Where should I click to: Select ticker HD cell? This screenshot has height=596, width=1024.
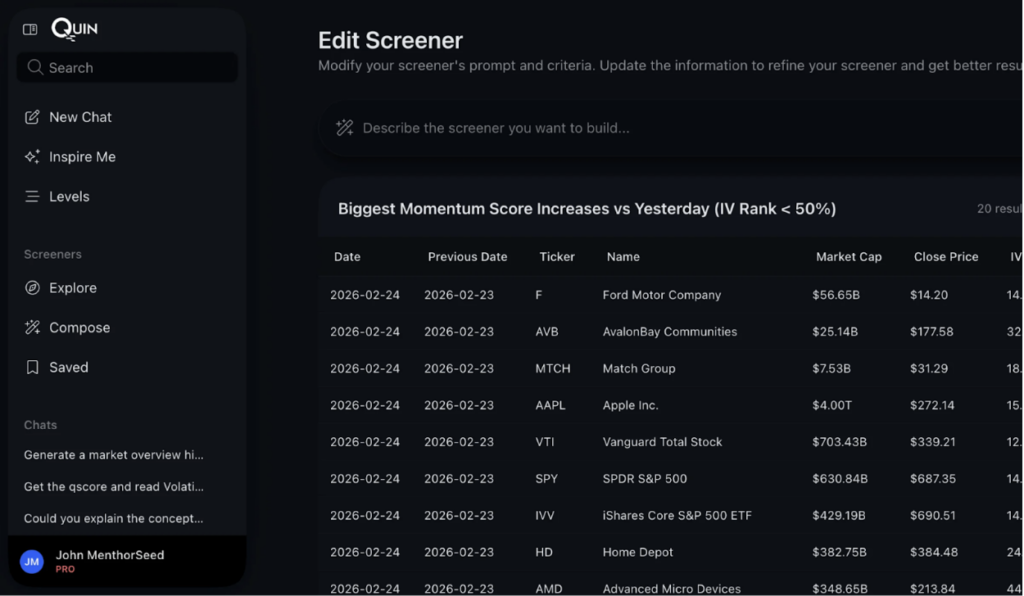tap(544, 552)
